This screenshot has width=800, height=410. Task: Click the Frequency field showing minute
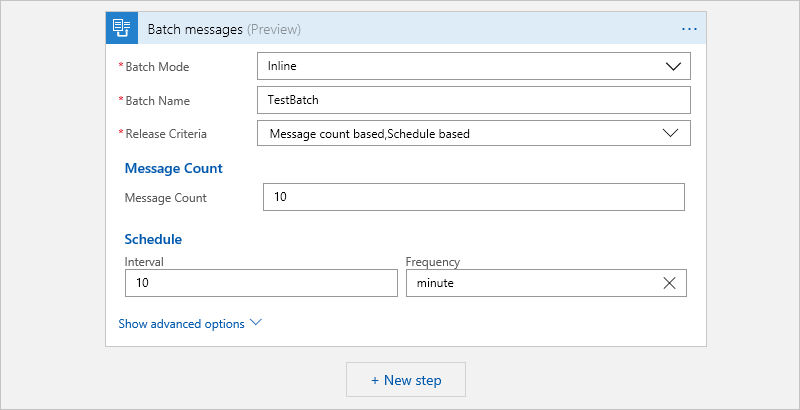click(x=530, y=283)
